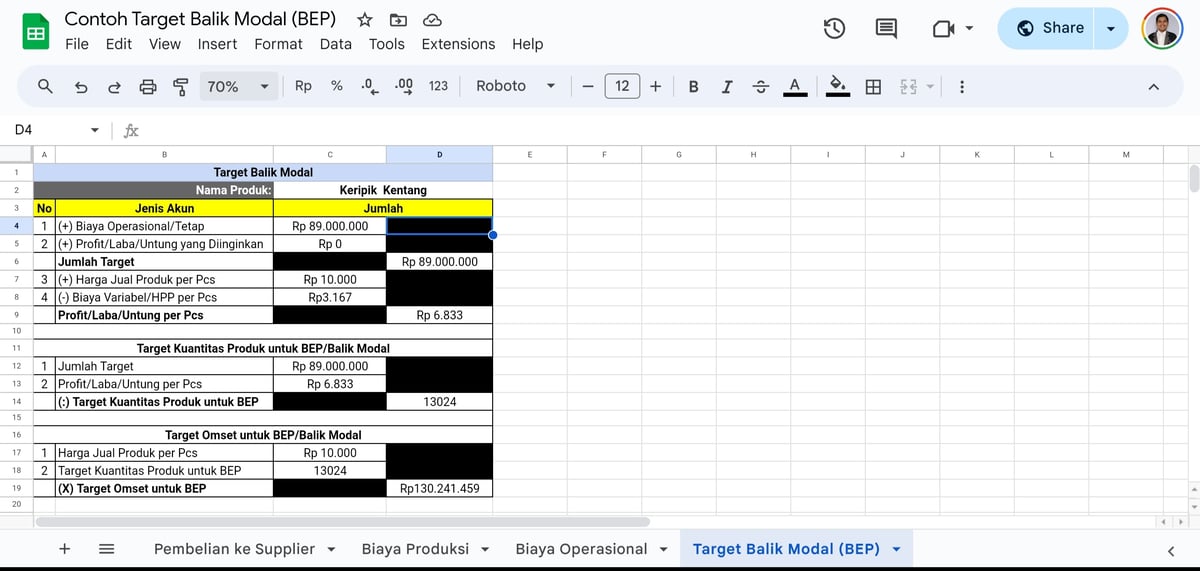Open the name box dropdown arrow
Viewport: 1200px width, 571px height.
point(95,130)
